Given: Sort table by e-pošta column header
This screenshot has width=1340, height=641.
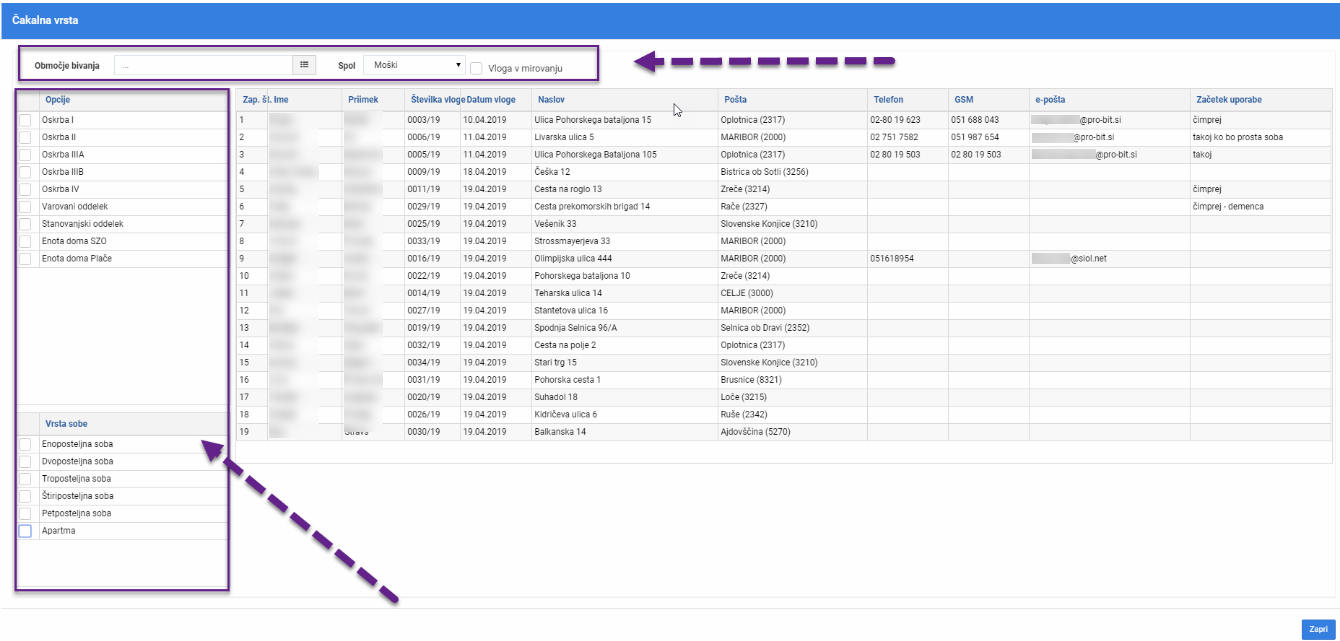Looking at the screenshot, I should coord(1051,100).
